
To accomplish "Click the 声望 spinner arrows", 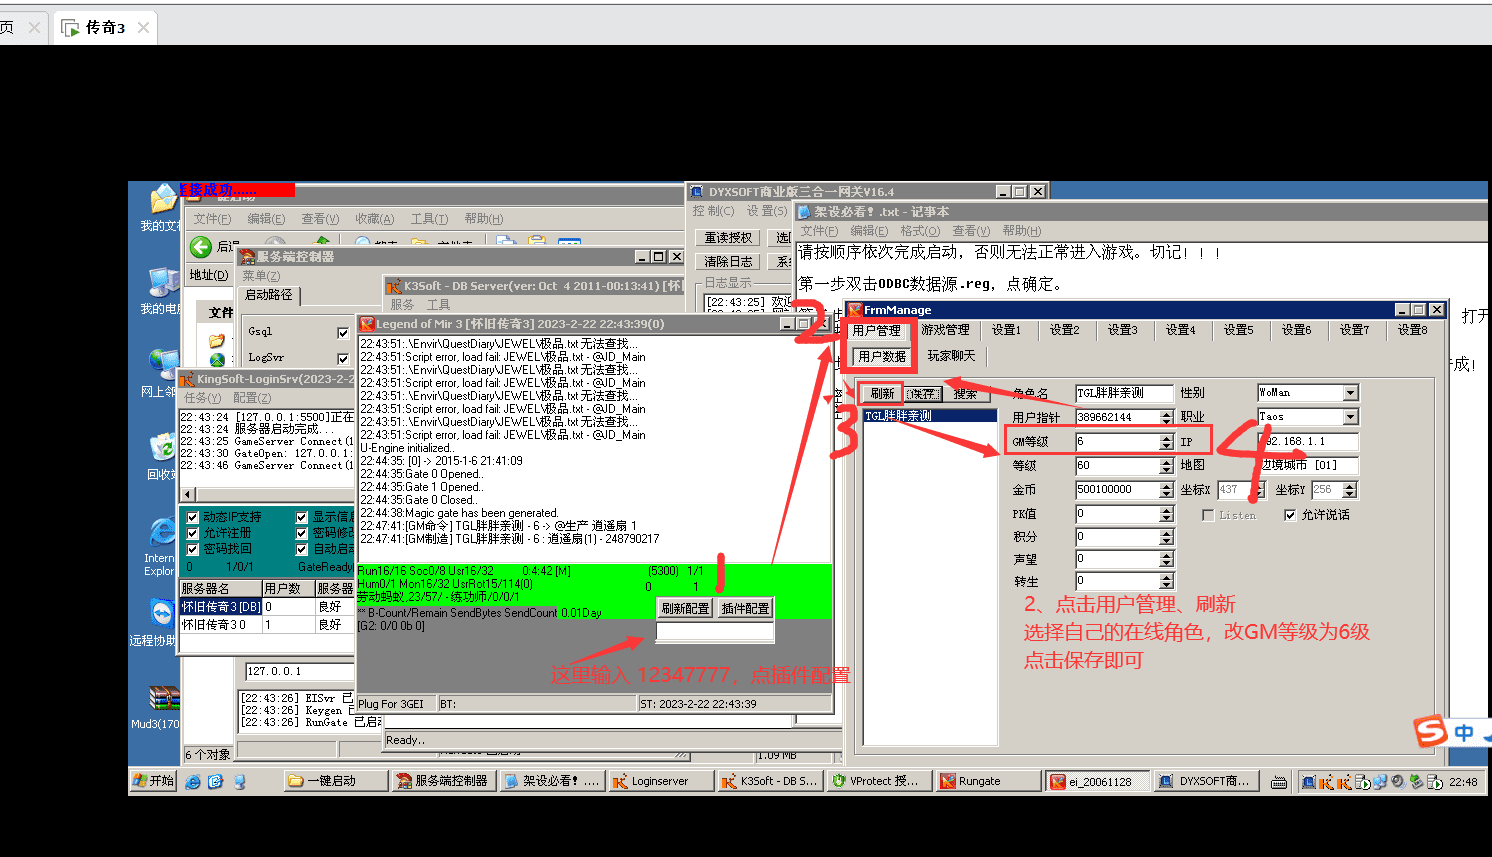I will click(x=1166, y=559).
